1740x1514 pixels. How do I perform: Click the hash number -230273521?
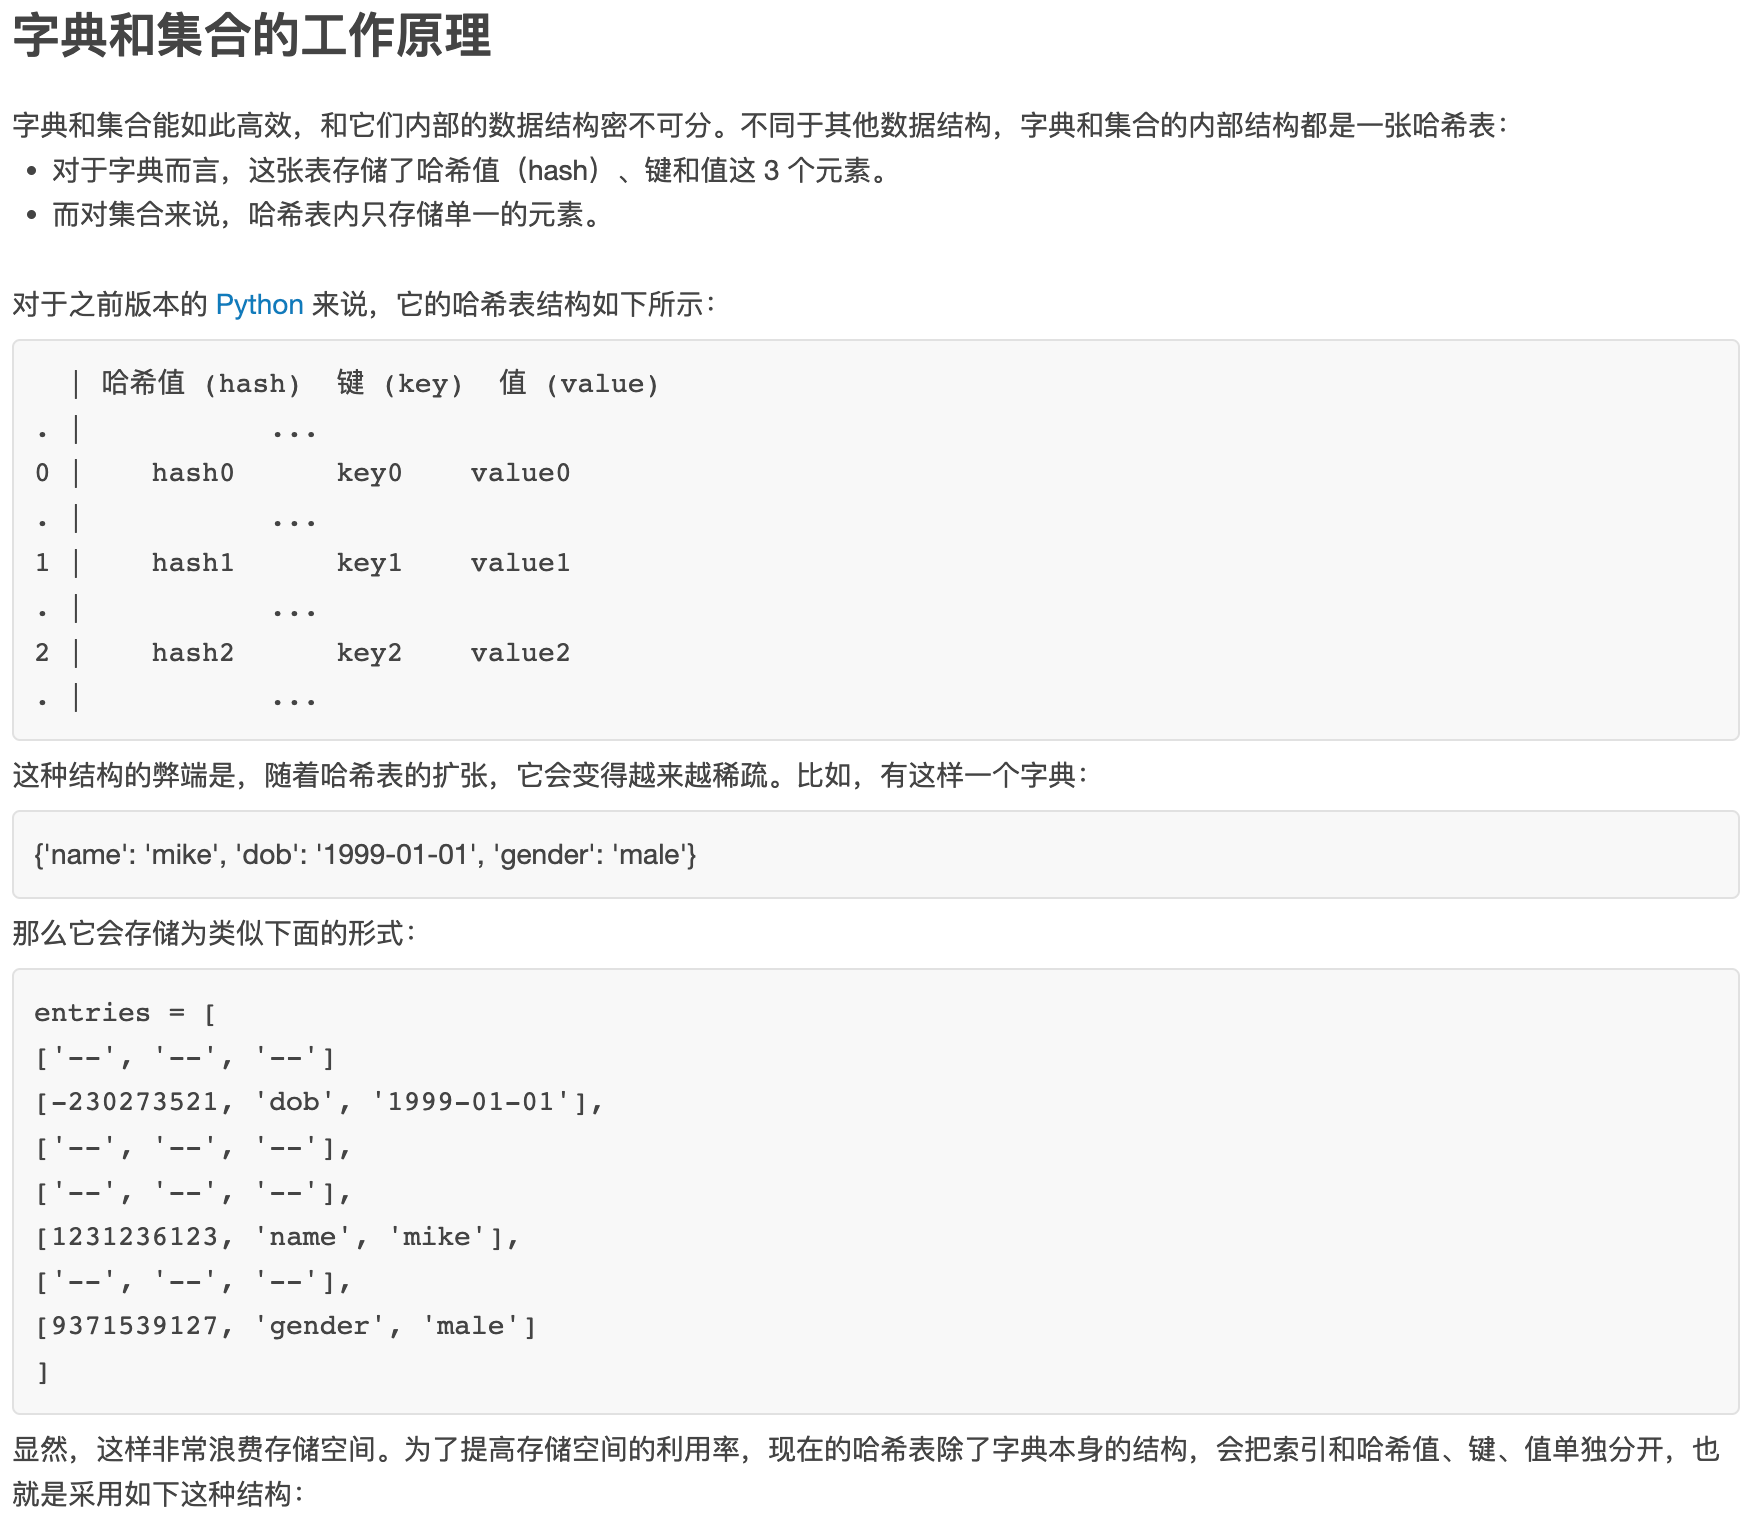pyautogui.click(x=134, y=1102)
